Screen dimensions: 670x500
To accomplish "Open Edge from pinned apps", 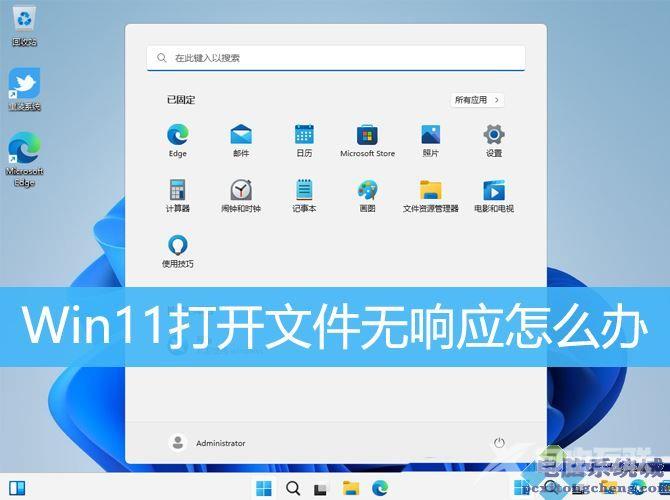I will [x=178, y=141].
